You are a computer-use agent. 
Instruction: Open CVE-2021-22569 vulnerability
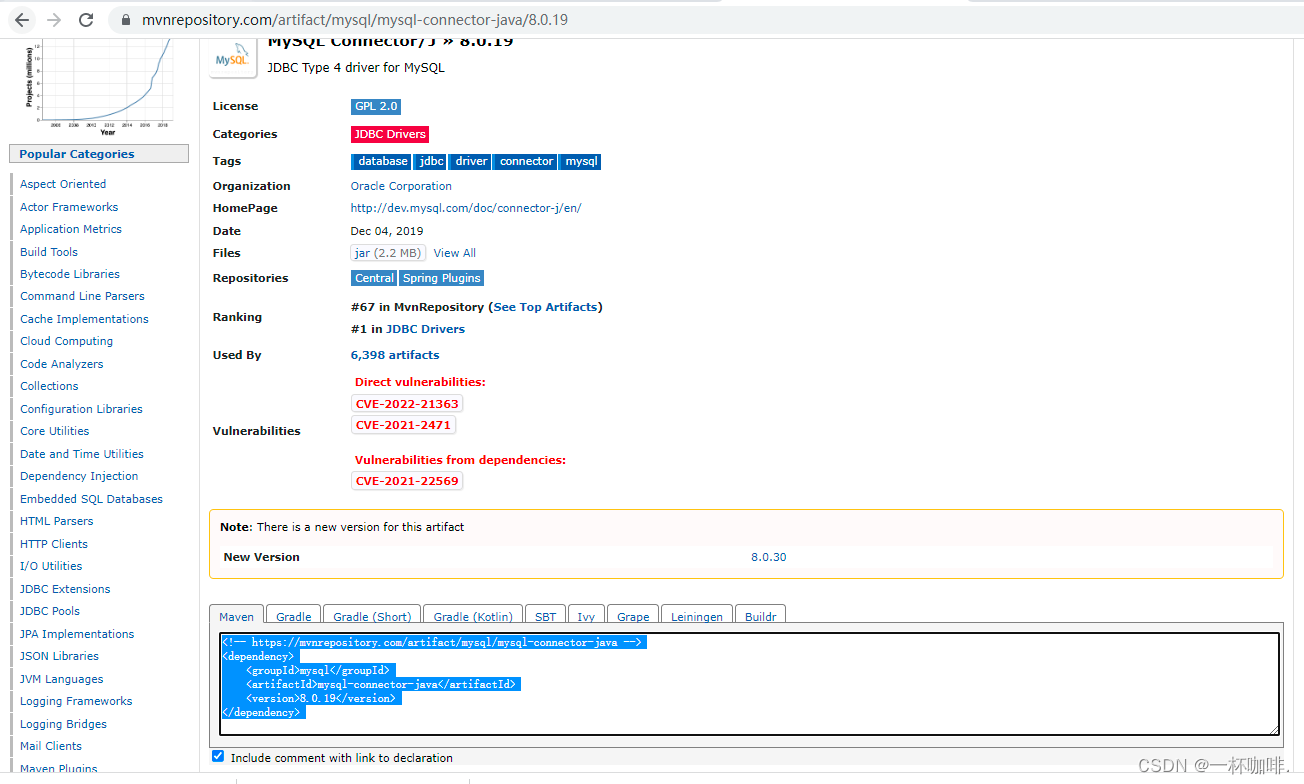(x=407, y=481)
